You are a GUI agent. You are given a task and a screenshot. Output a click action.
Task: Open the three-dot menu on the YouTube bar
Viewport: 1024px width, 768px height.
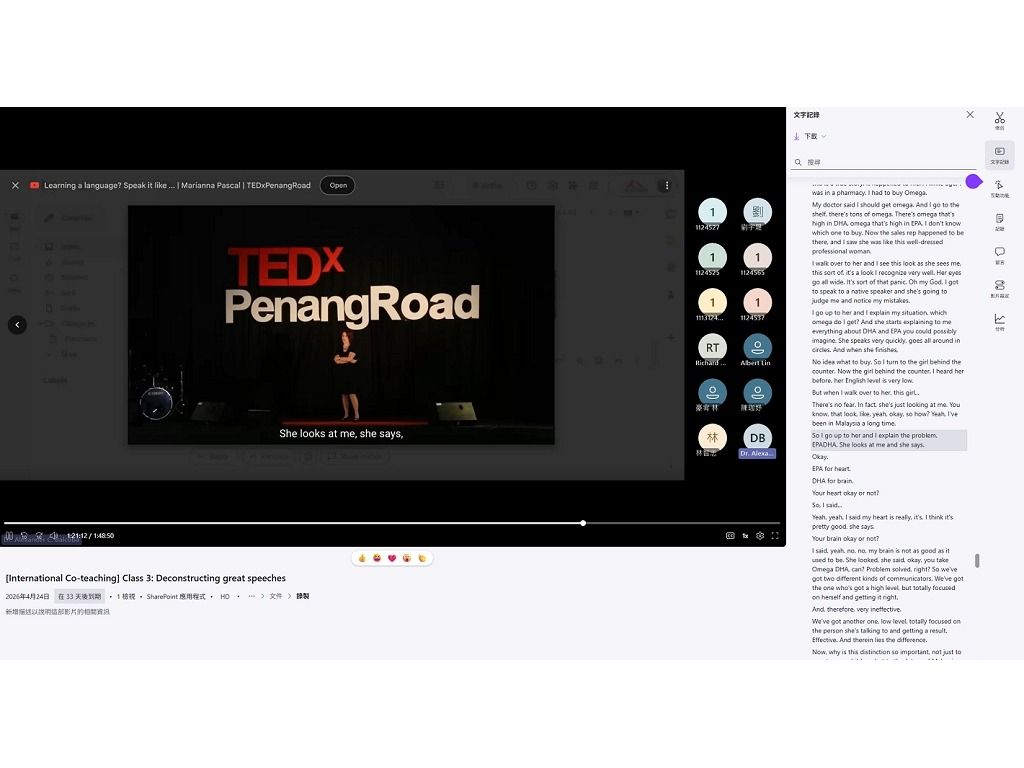[667, 185]
